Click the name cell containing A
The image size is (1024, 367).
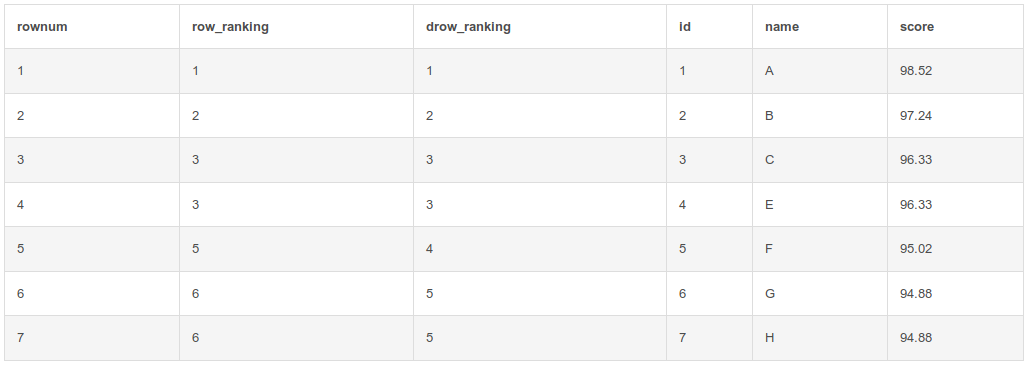click(820, 71)
